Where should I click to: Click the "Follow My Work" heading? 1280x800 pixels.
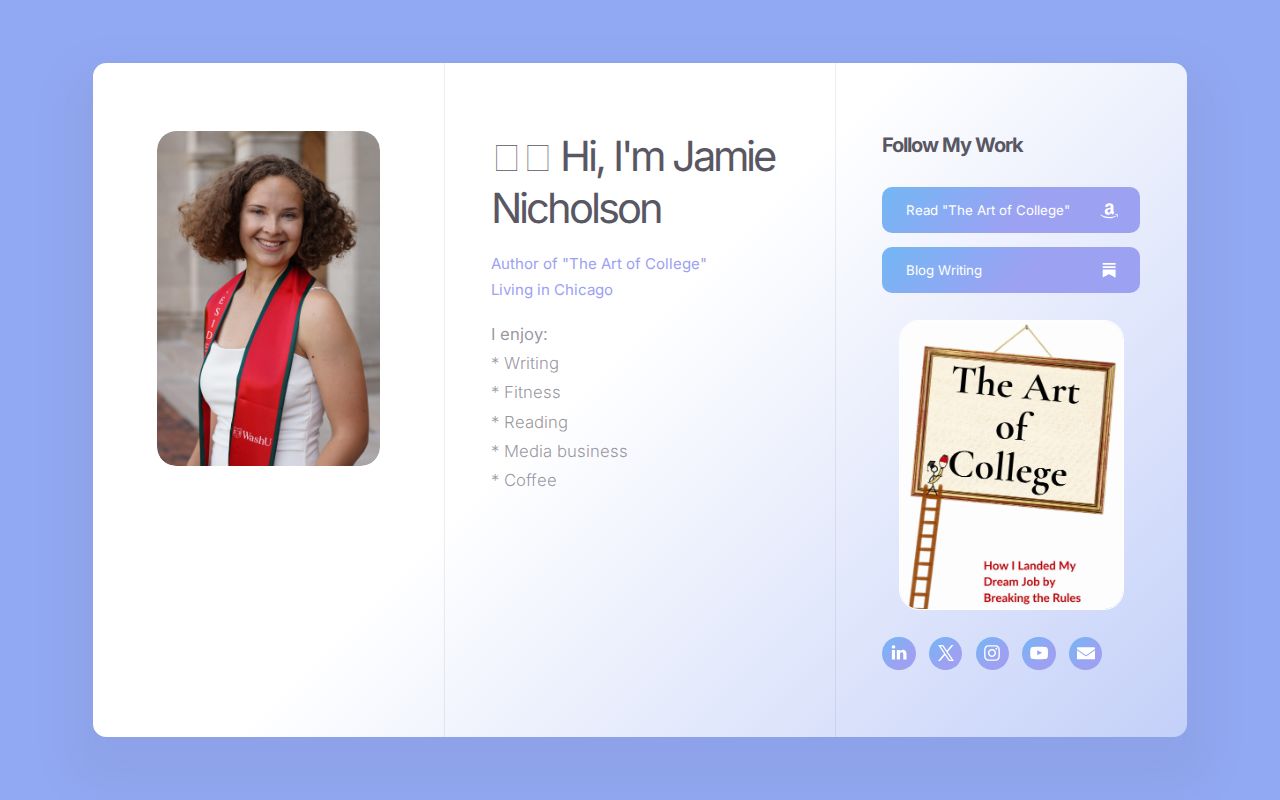[952, 145]
